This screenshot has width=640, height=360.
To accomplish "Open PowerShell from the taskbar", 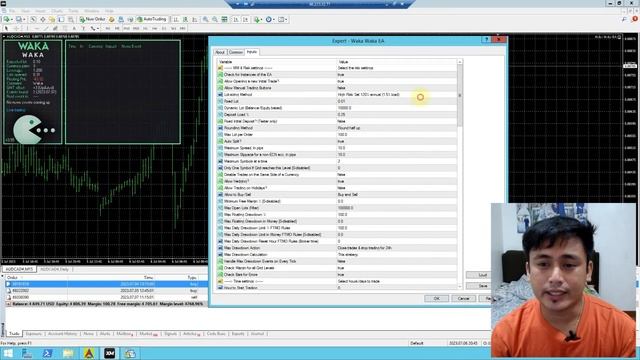I will click(x=47, y=353).
